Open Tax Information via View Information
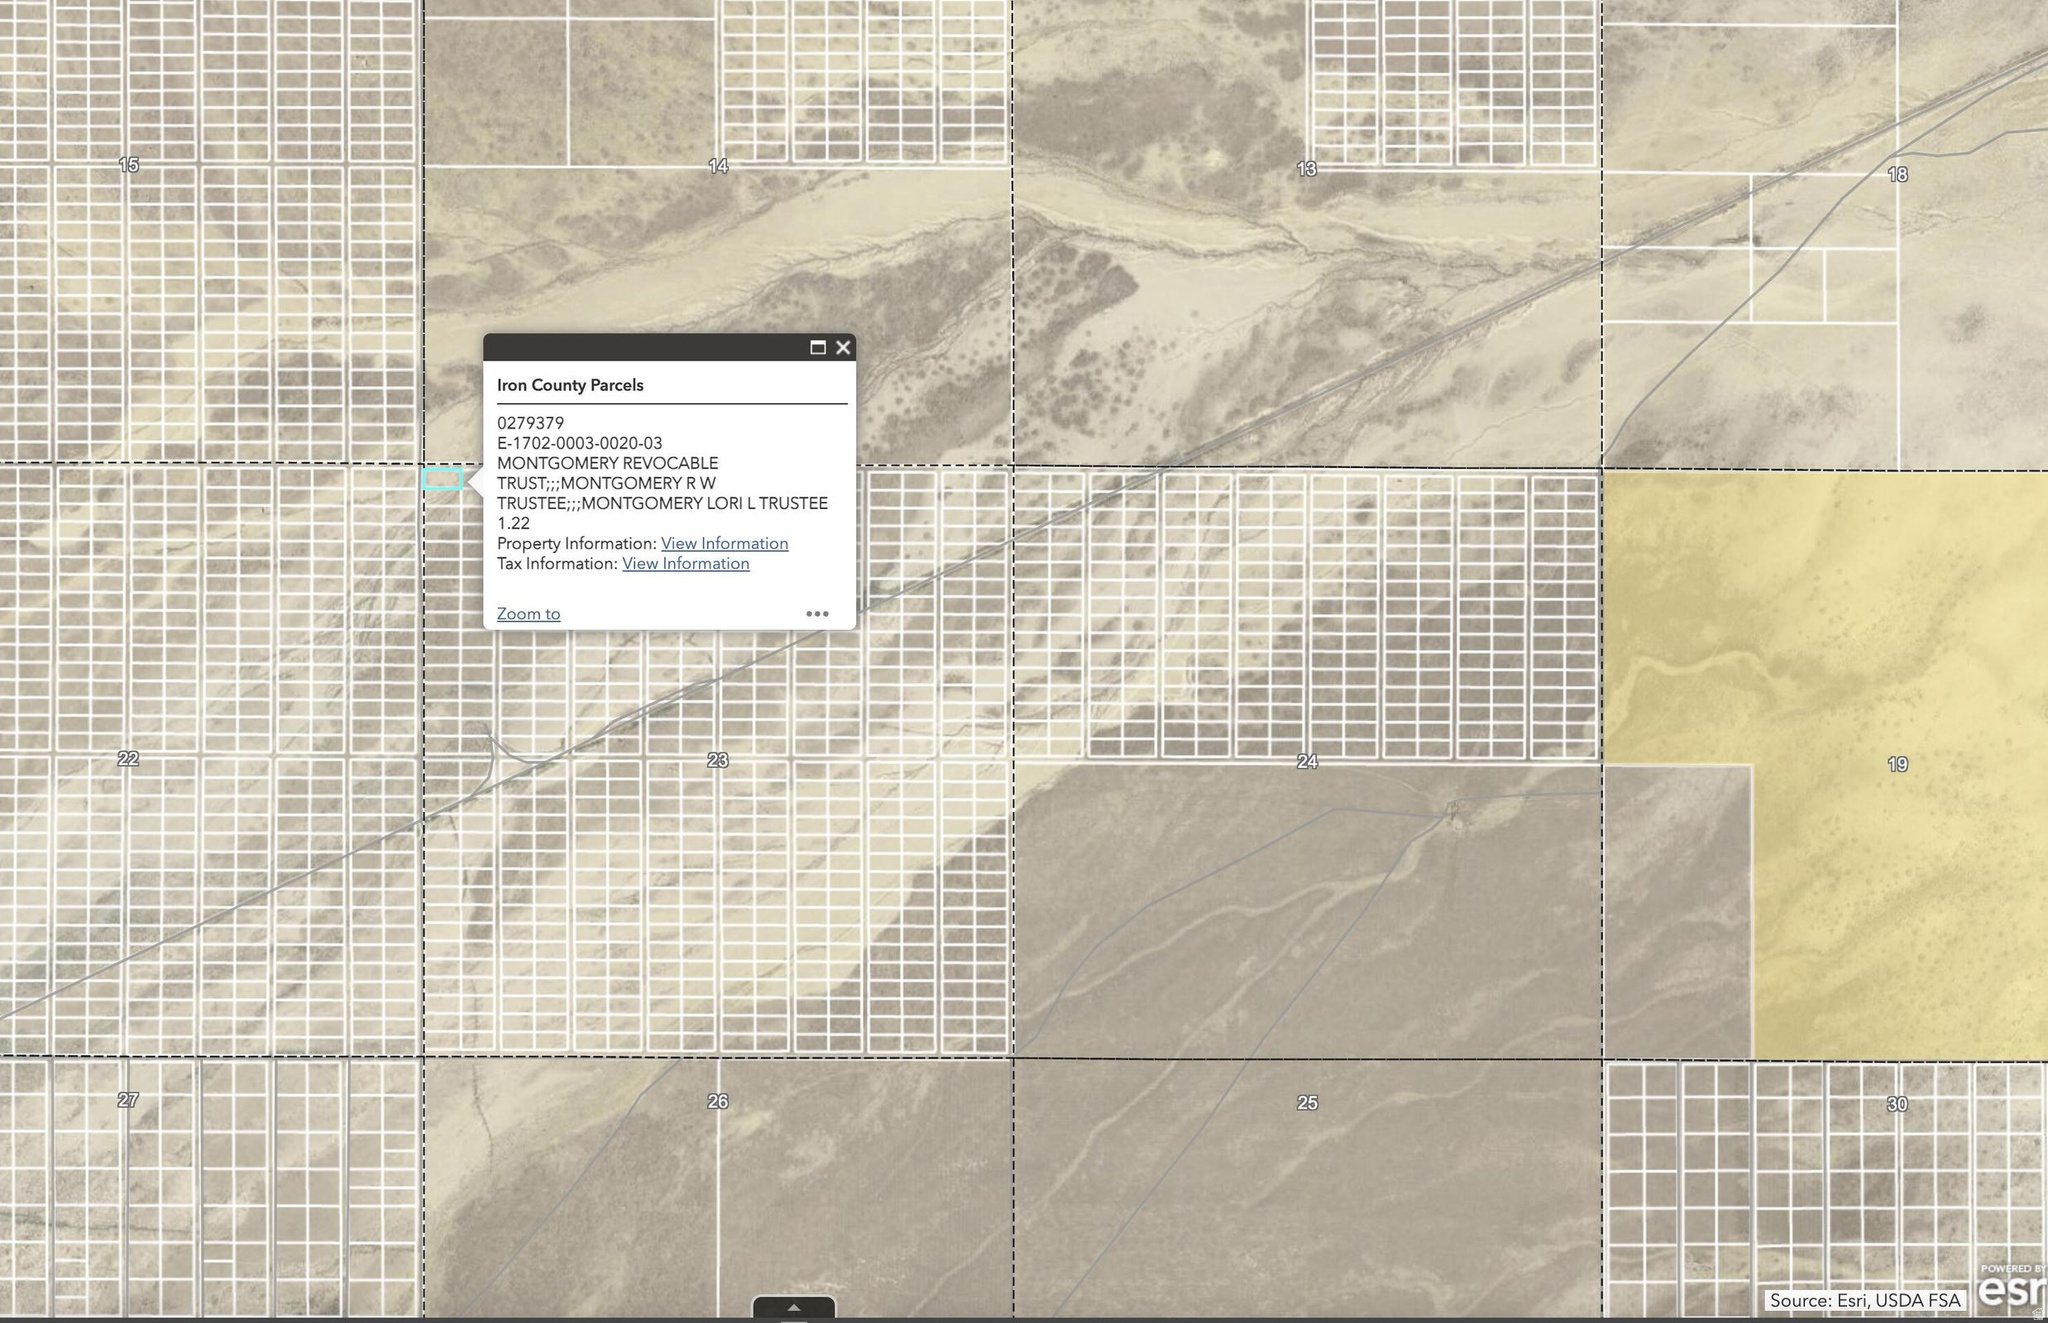 [x=686, y=563]
